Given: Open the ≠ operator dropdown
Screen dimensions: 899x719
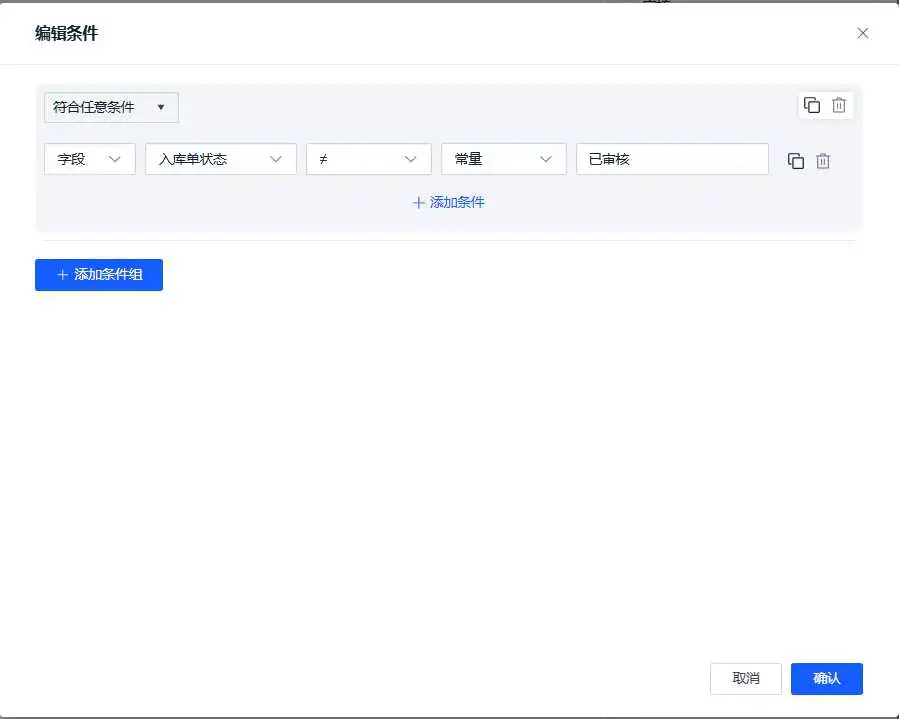Looking at the screenshot, I should 368,158.
